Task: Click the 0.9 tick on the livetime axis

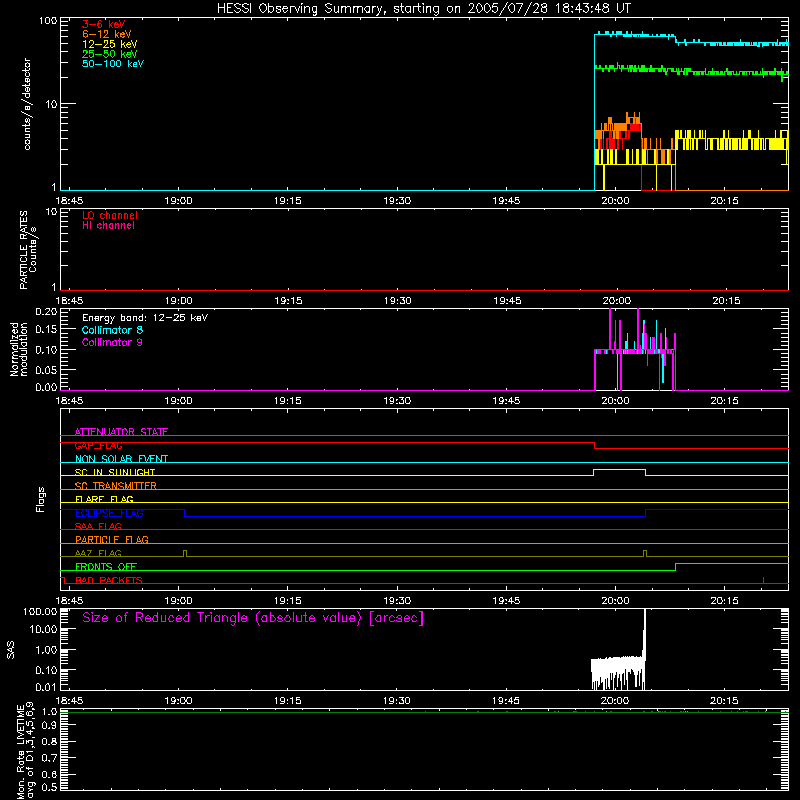Action: pos(49,726)
